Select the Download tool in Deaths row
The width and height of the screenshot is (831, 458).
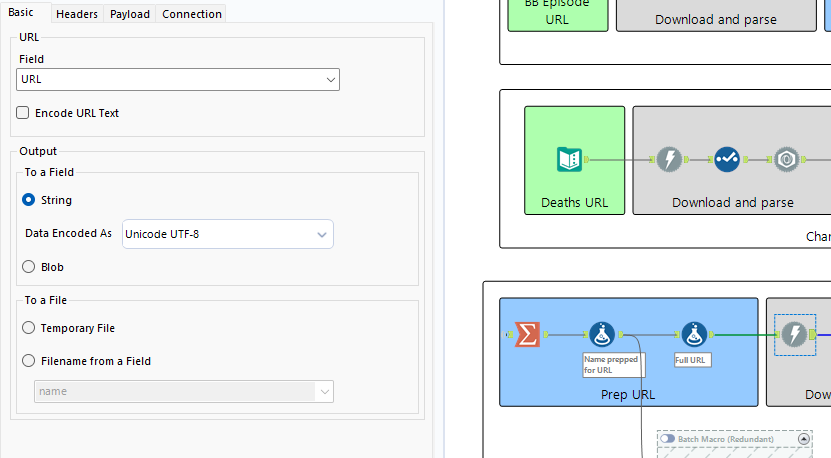(x=669, y=160)
